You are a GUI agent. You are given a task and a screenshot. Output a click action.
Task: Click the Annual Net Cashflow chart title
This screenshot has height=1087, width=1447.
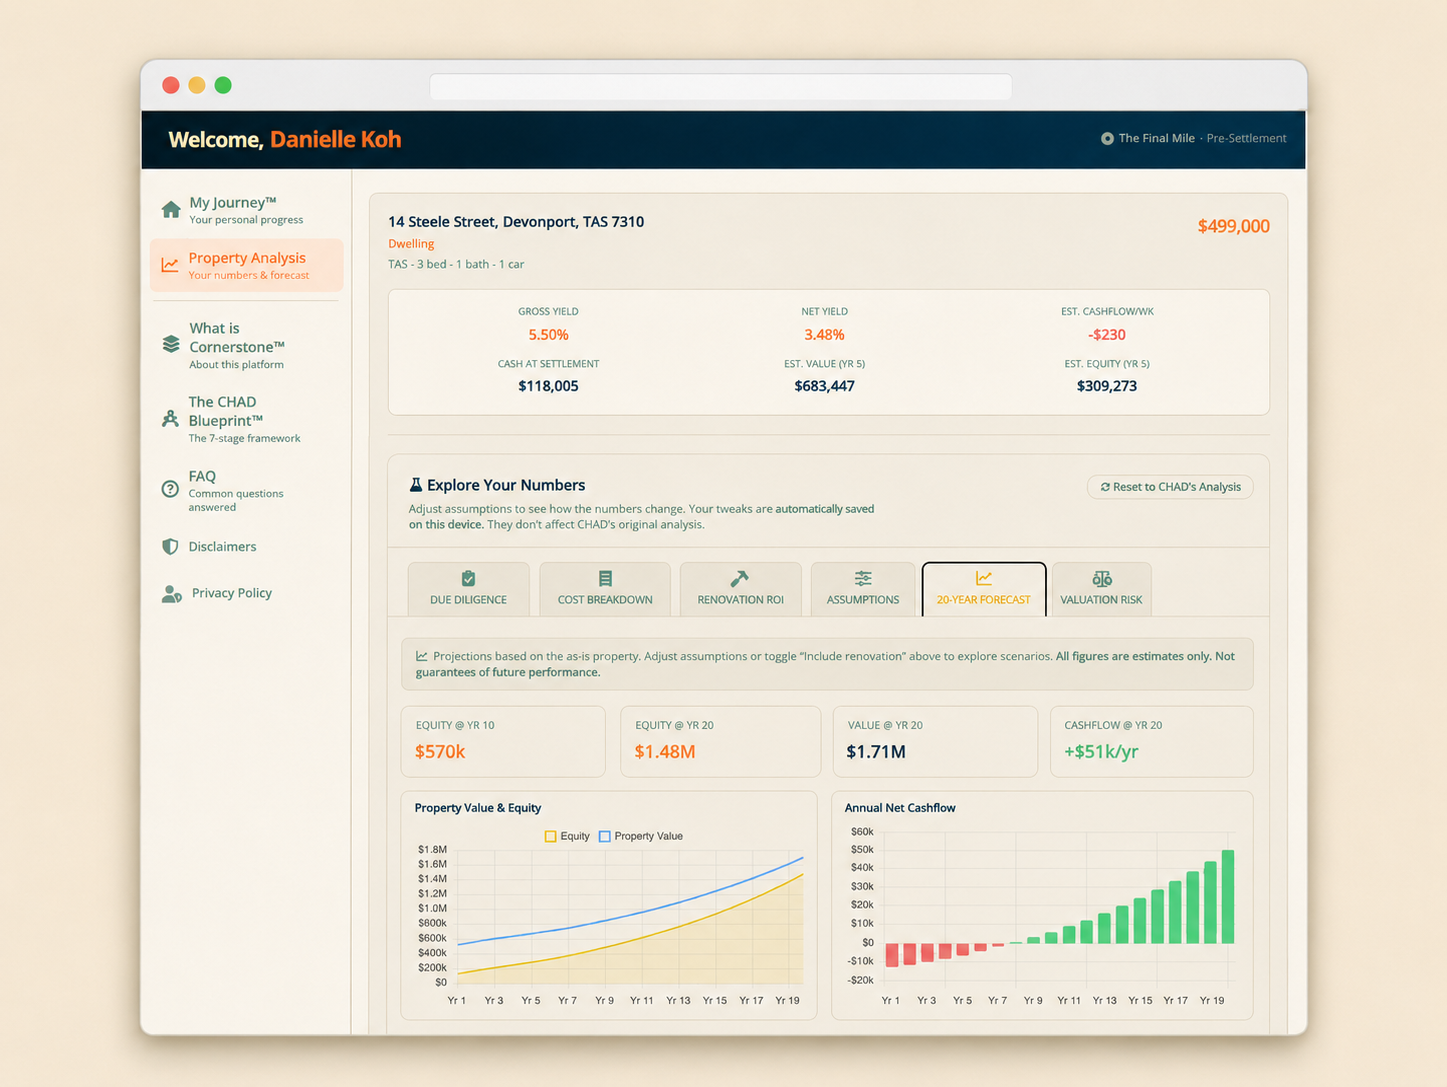point(899,808)
